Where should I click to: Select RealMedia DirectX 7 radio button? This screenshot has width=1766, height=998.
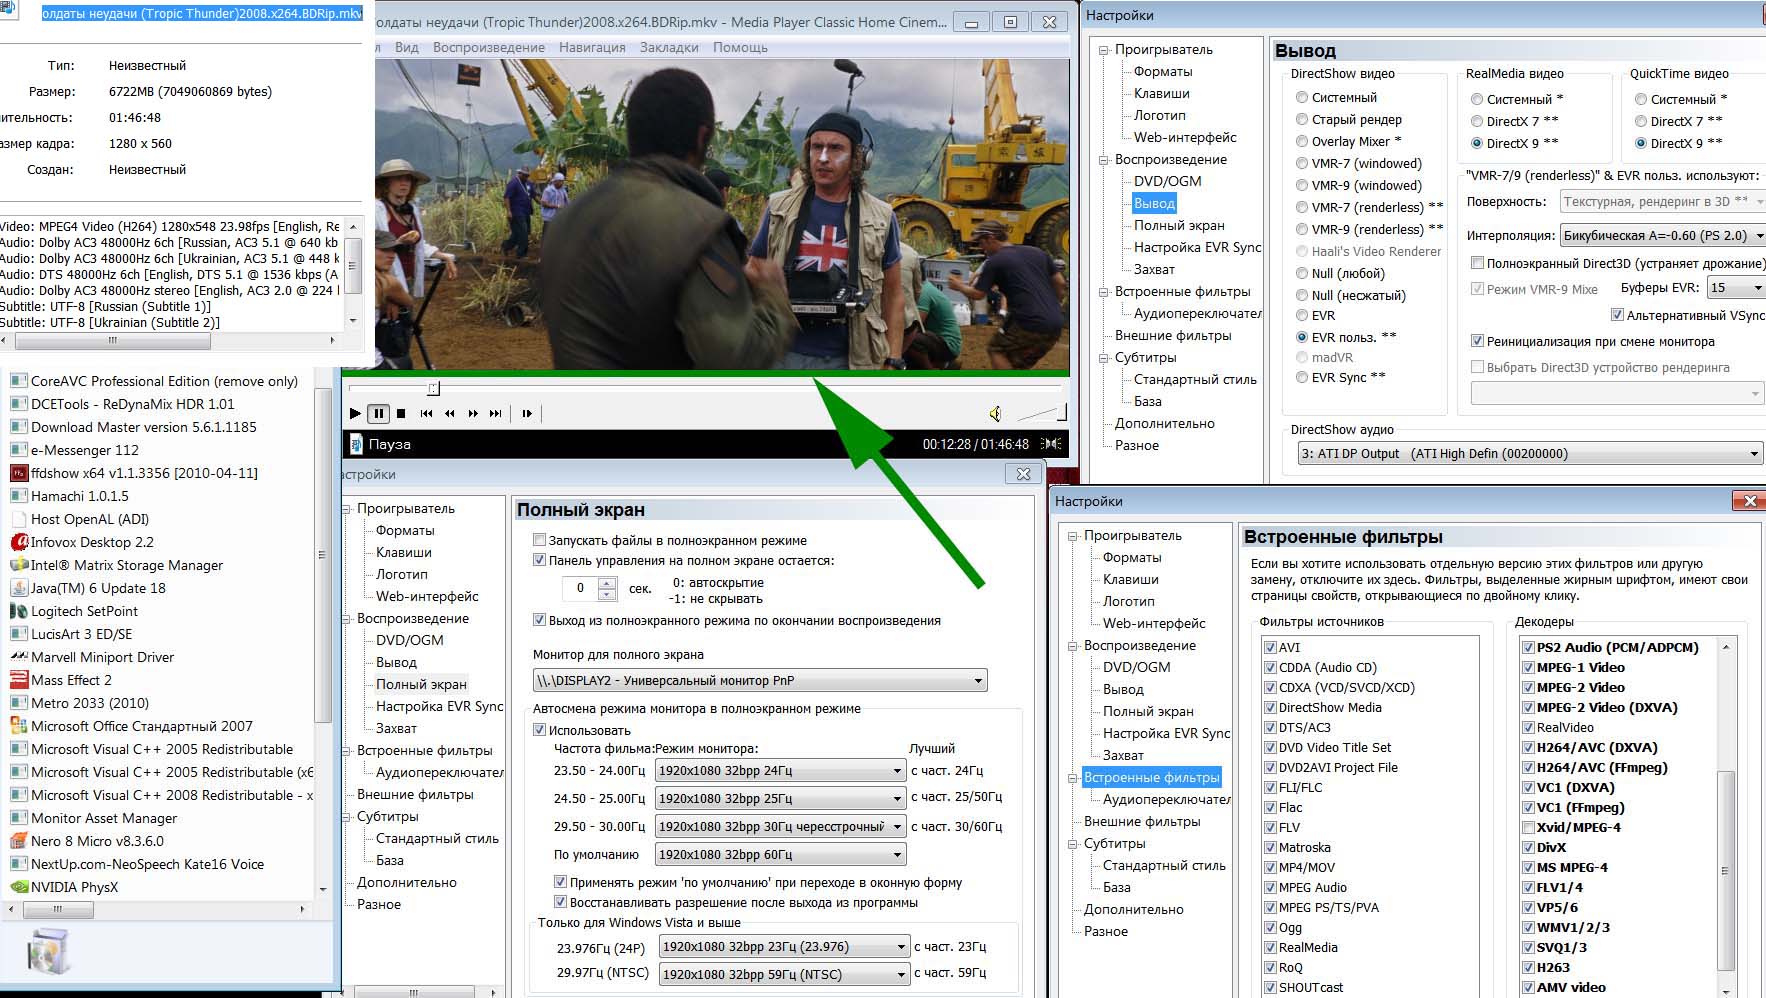pyautogui.click(x=1477, y=121)
